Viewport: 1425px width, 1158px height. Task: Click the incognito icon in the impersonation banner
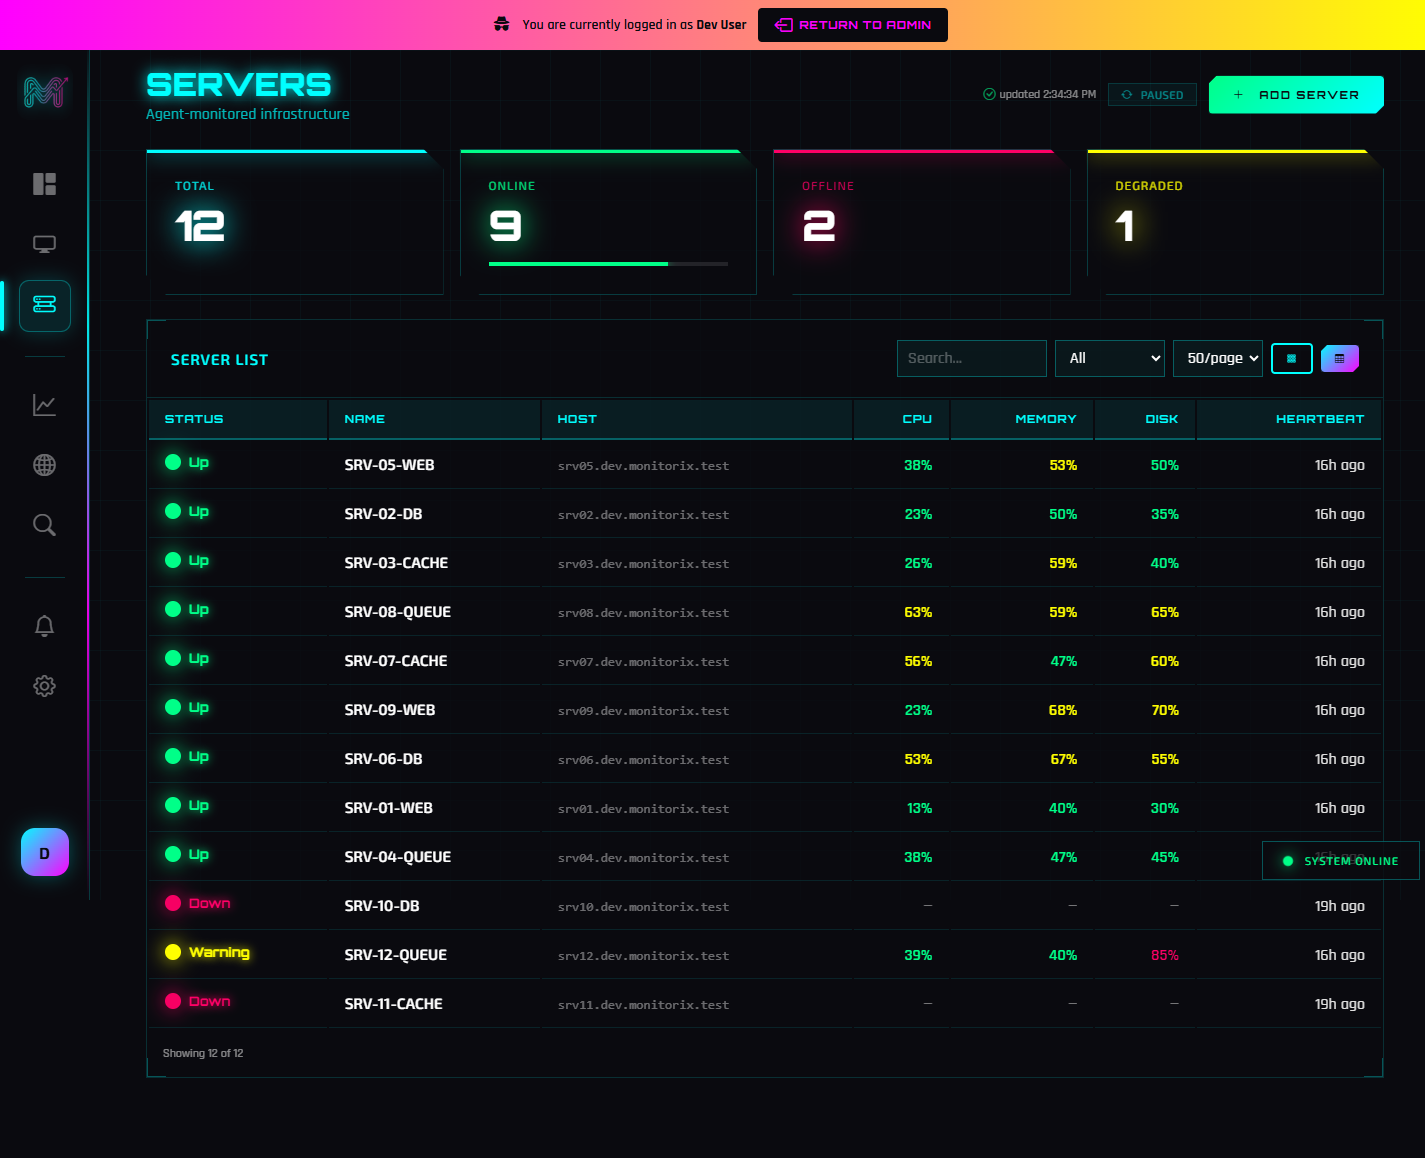[502, 24]
